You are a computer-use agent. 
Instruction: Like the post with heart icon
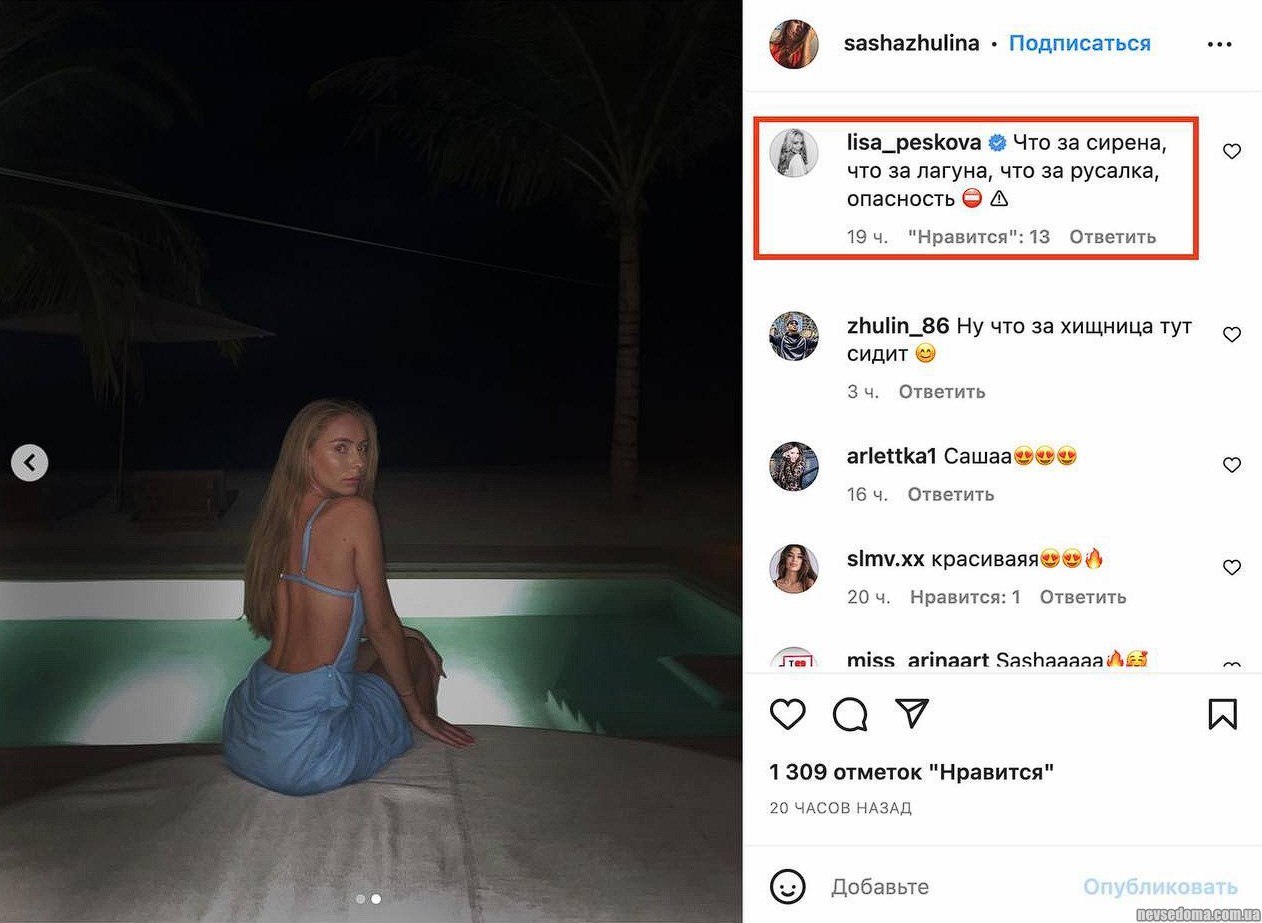788,714
